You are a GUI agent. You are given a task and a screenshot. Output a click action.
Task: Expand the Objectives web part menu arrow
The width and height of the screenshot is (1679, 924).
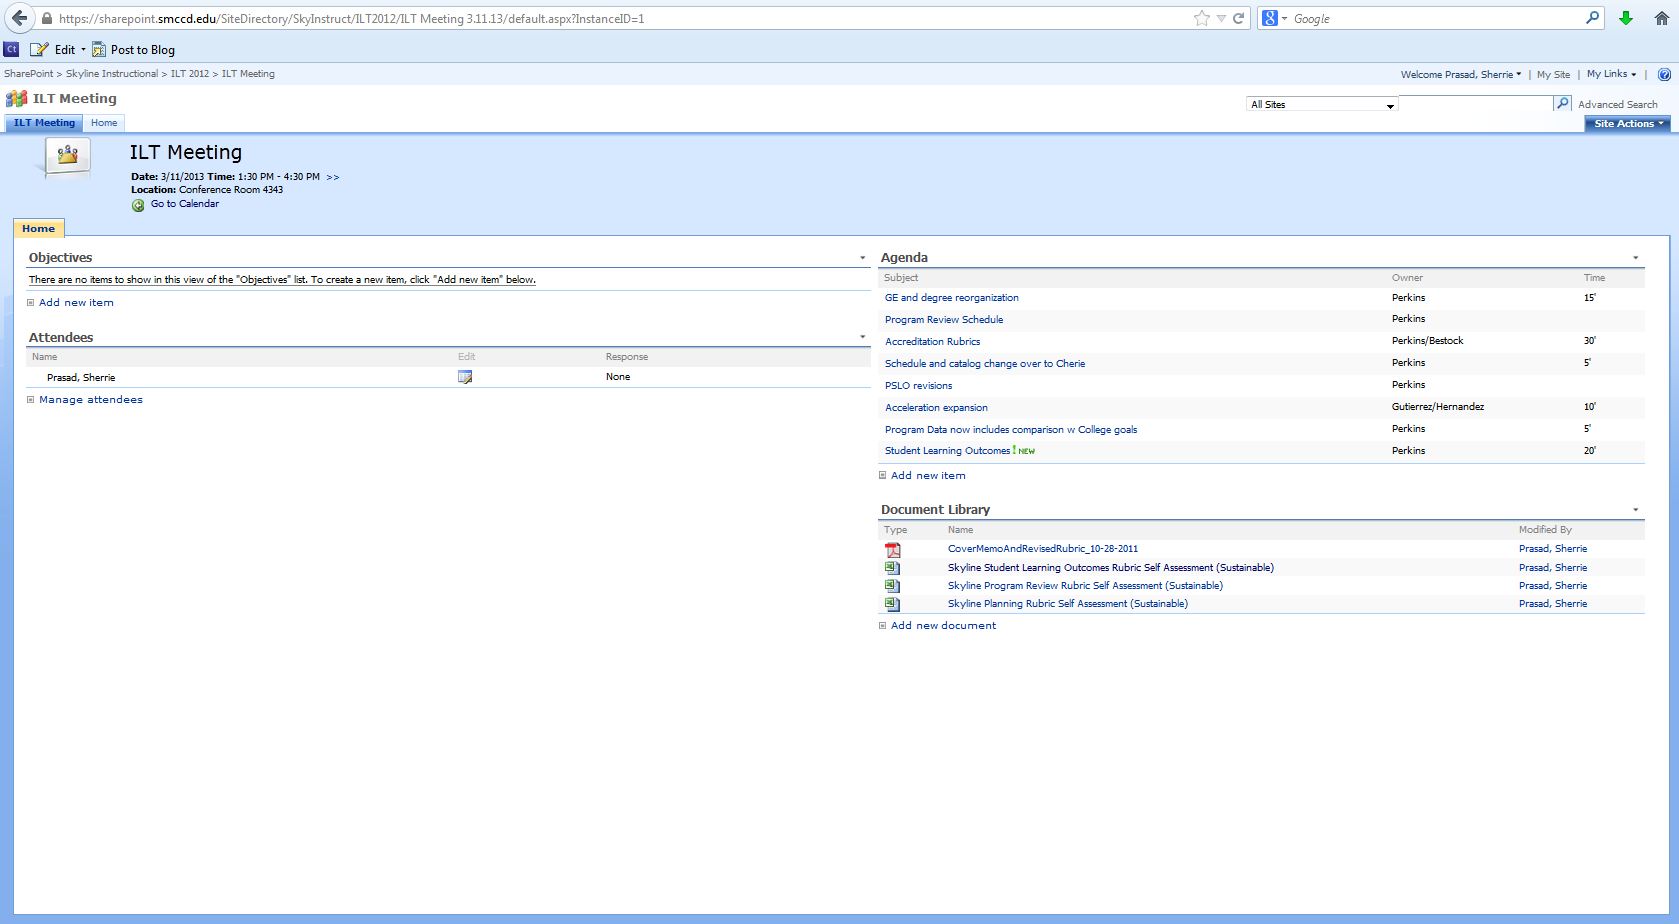click(863, 258)
